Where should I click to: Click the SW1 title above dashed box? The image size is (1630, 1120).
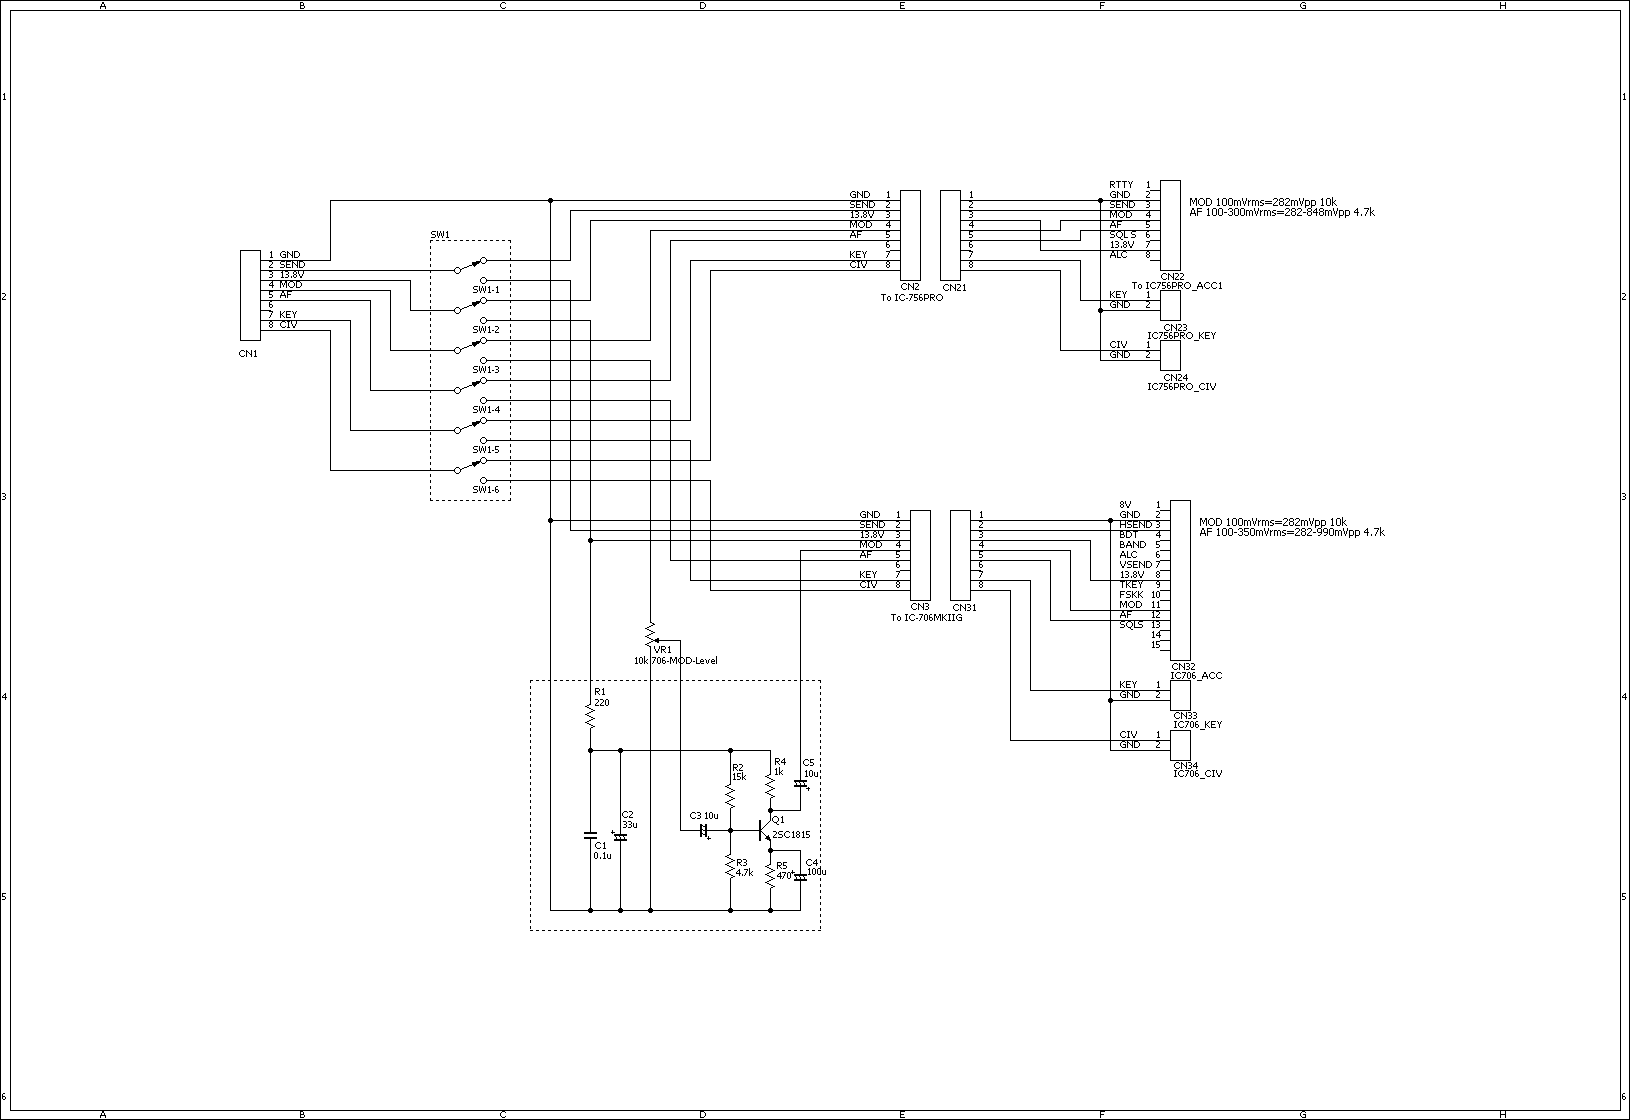[x=440, y=235]
